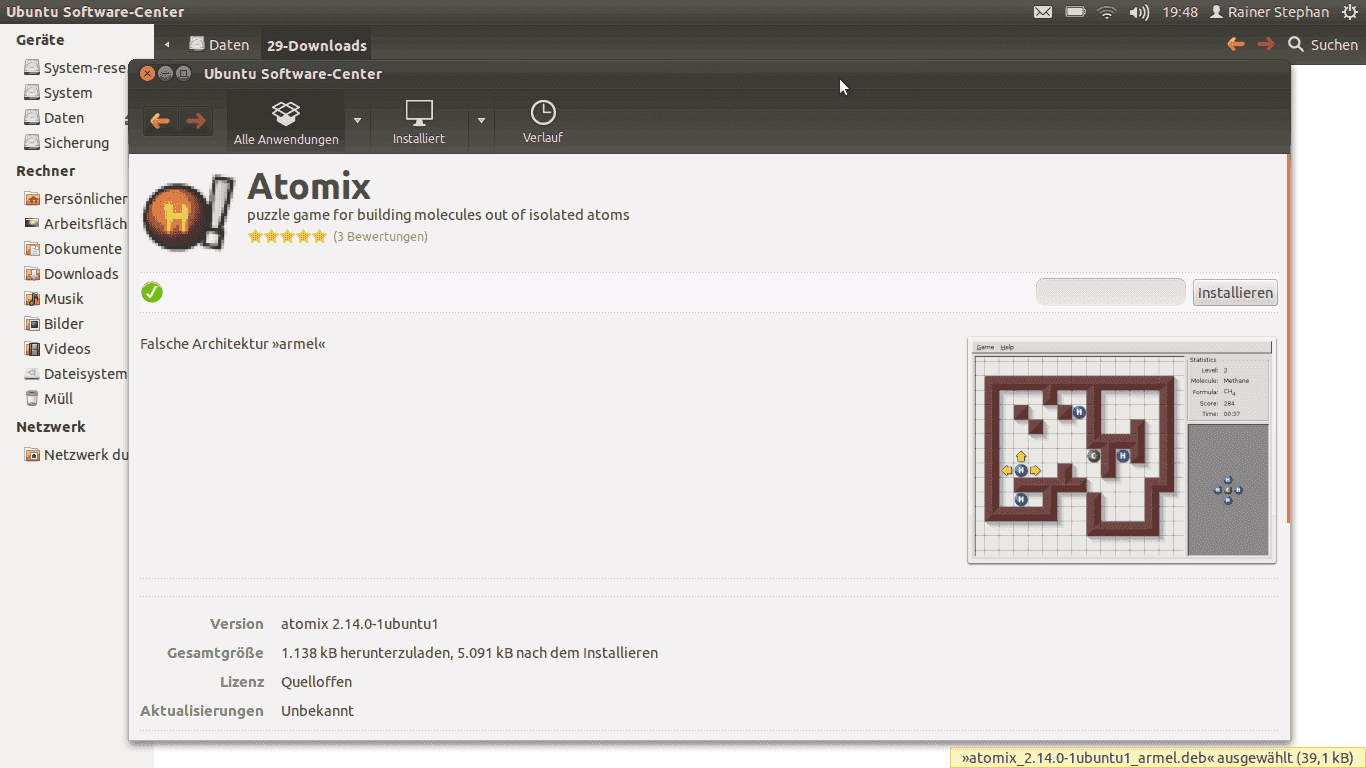Open Sicherung drive in file manager sidebar
This screenshot has height=768, width=1366.
click(x=67, y=143)
